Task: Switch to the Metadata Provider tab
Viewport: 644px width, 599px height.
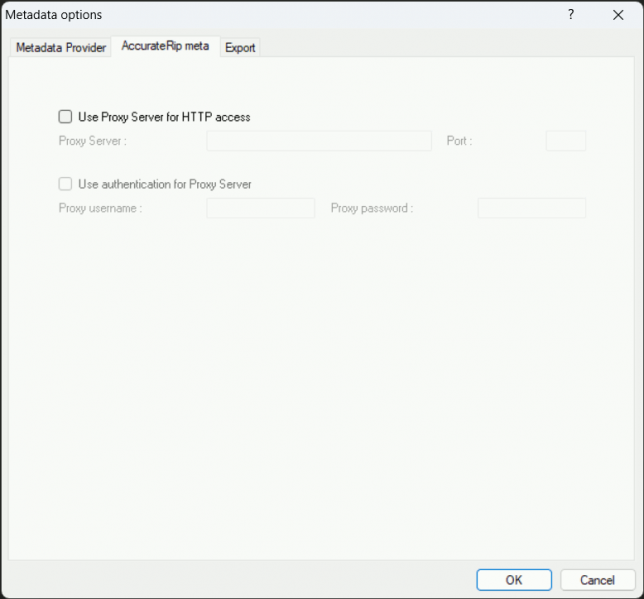Action: click(x=61, y=47)
